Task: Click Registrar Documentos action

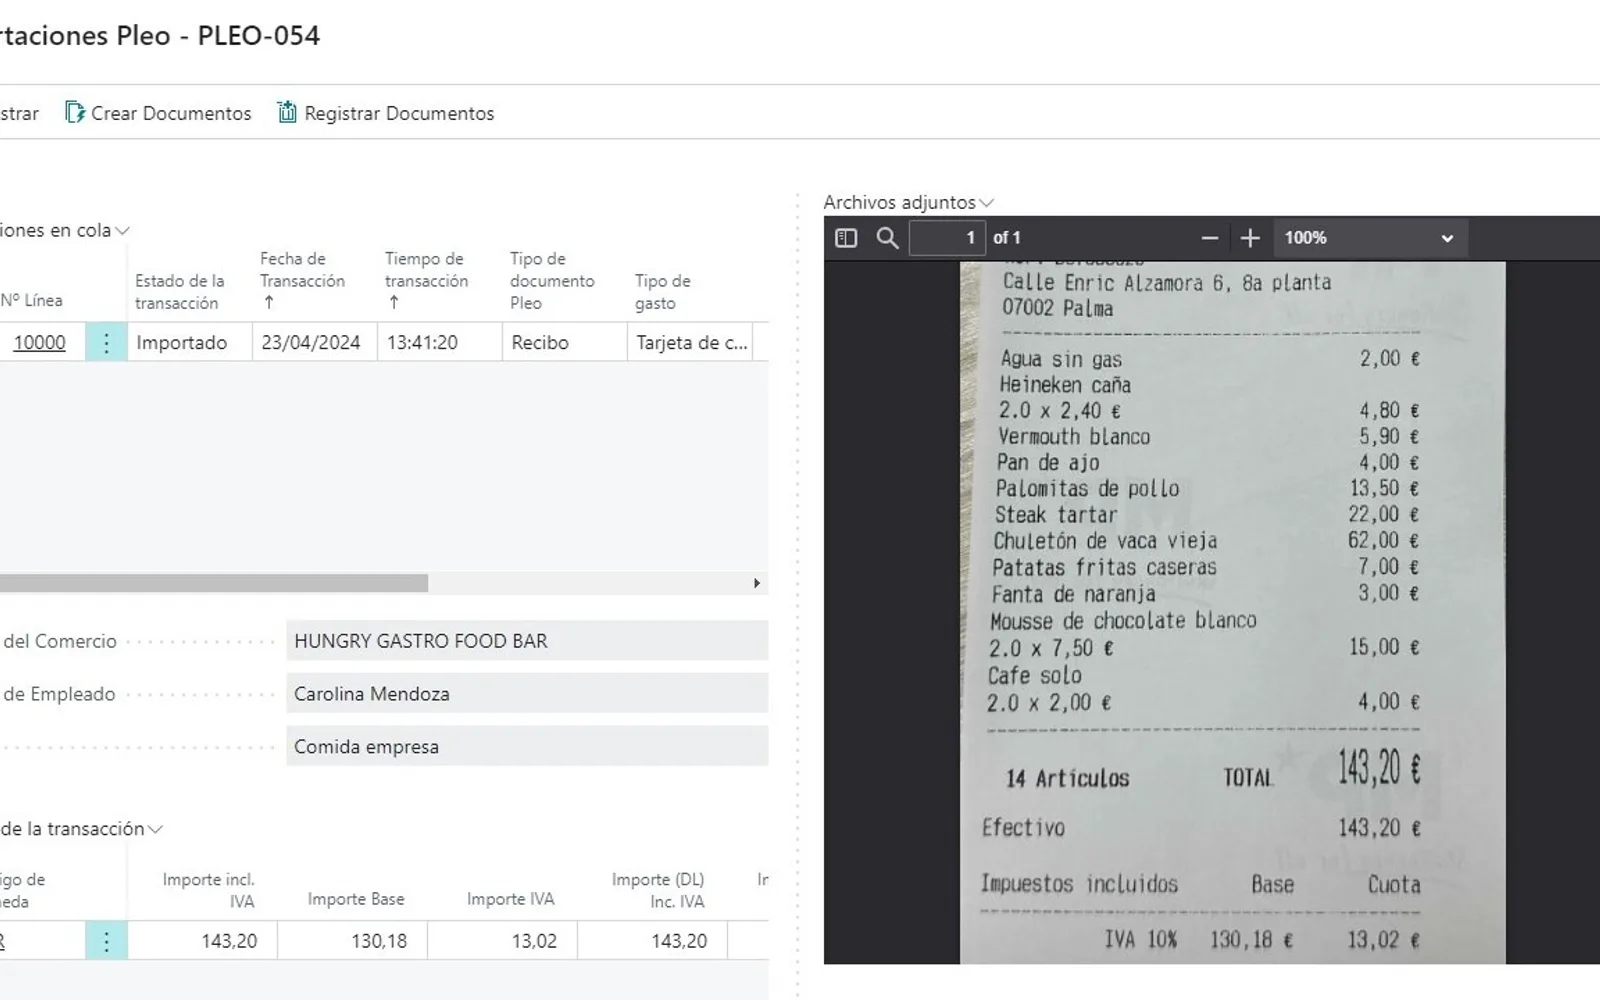Action: [386, 113]
